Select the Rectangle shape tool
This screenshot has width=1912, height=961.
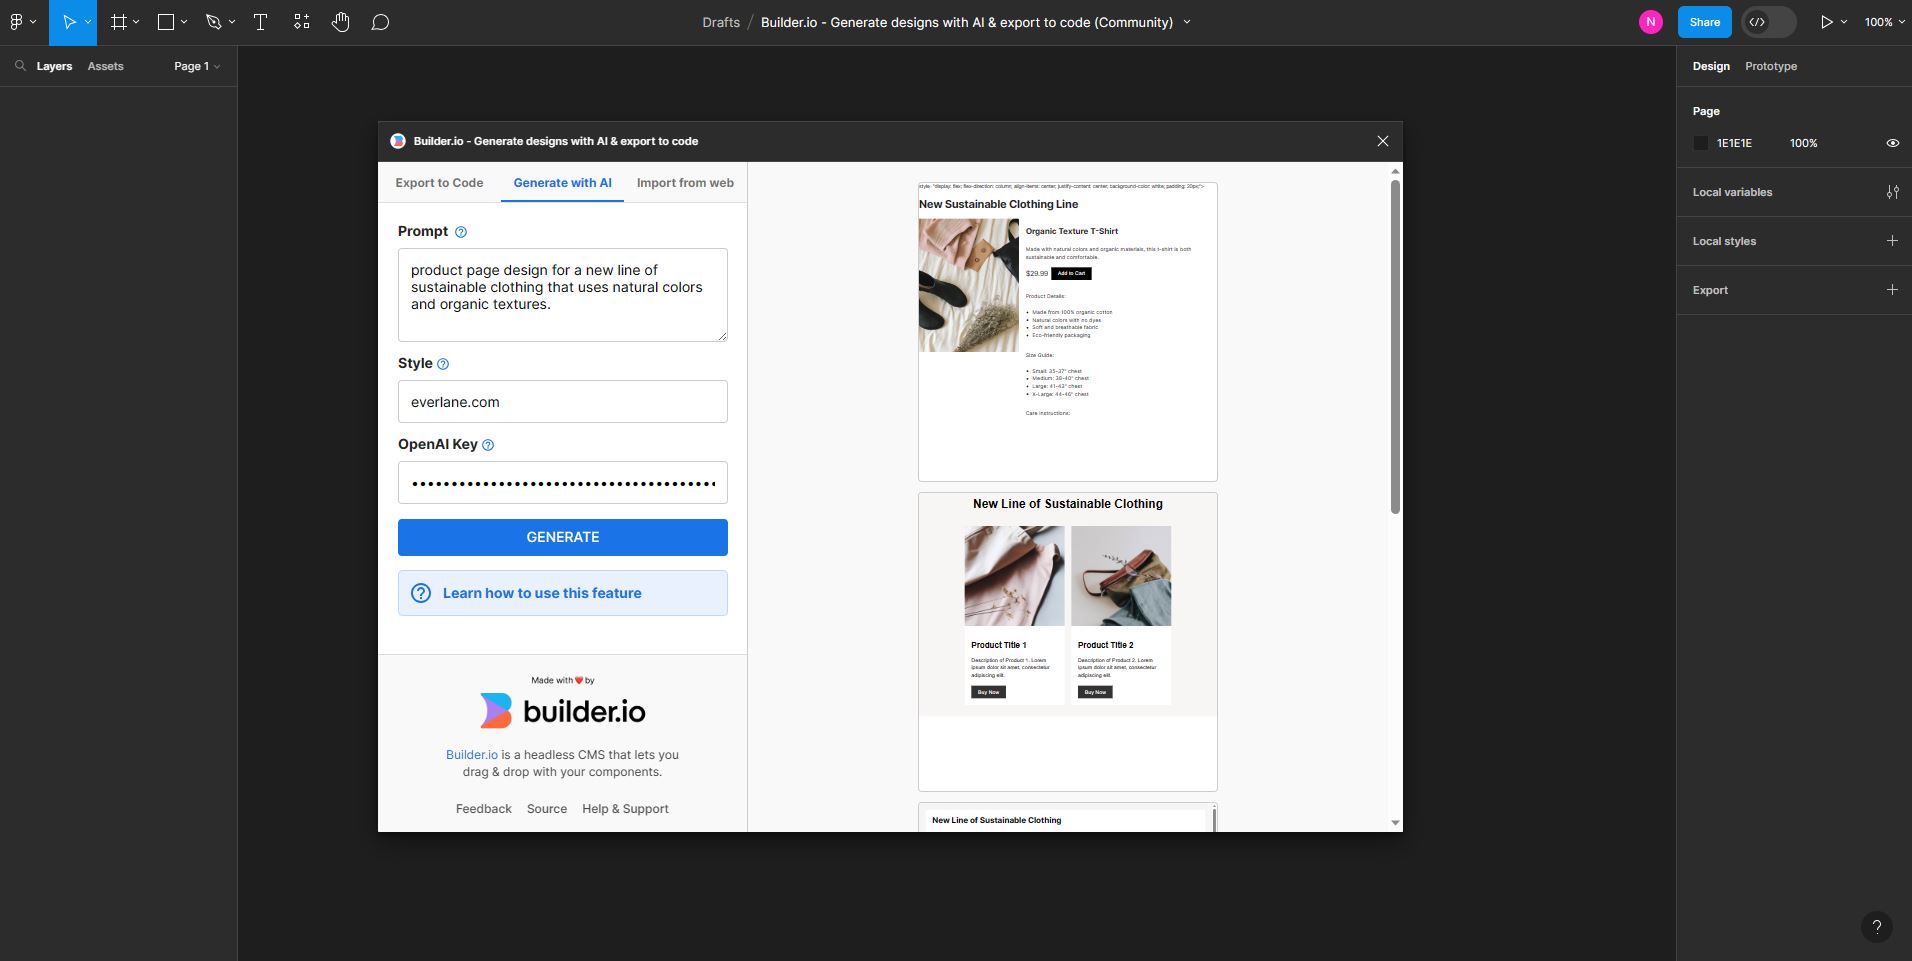point(166,22)
